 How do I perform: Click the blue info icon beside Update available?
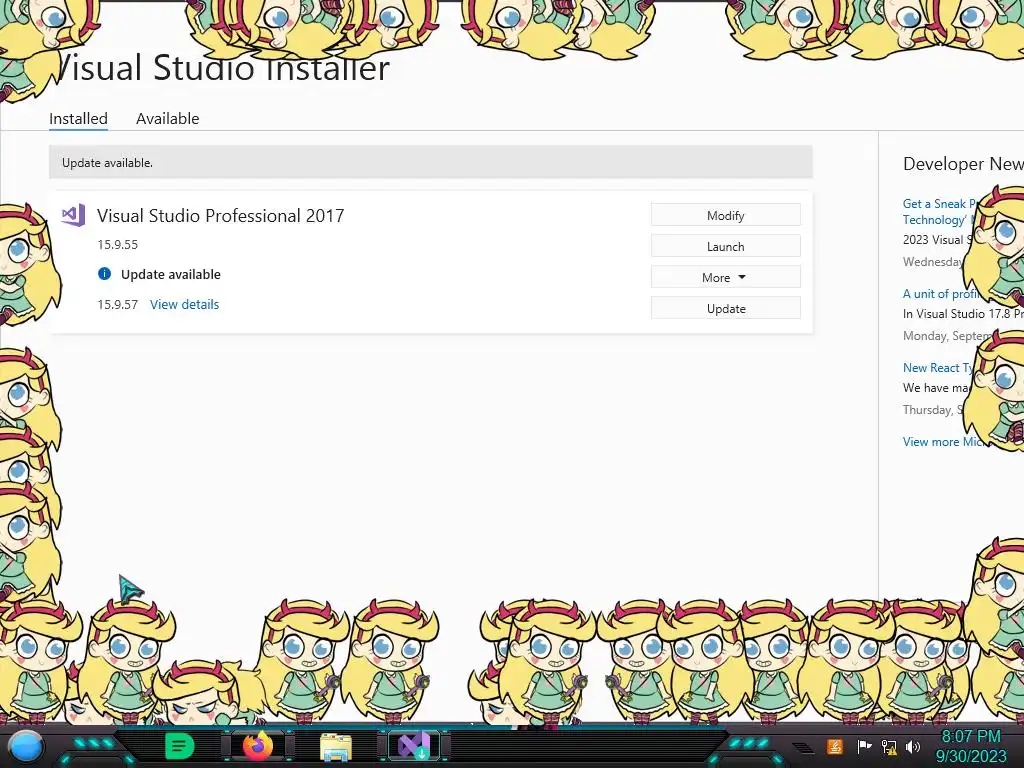pos(104,274)
